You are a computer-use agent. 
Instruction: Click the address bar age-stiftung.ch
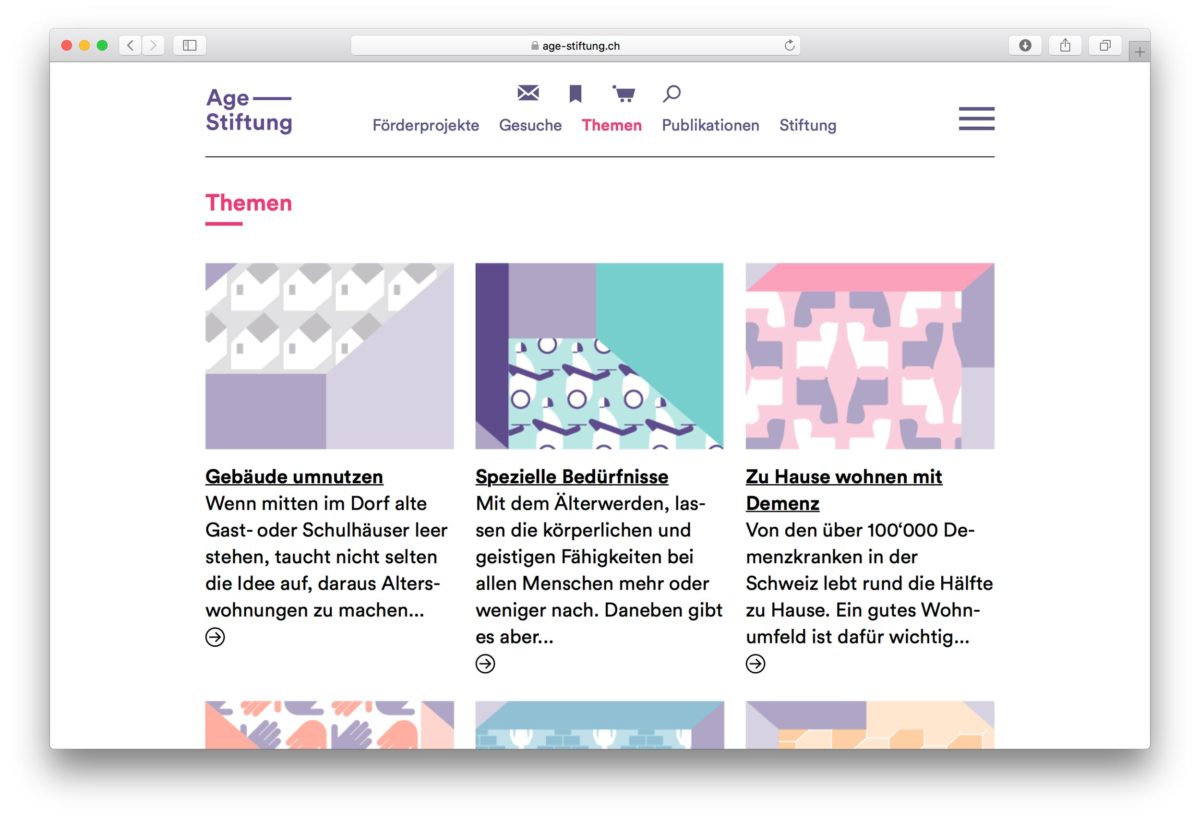575,45
